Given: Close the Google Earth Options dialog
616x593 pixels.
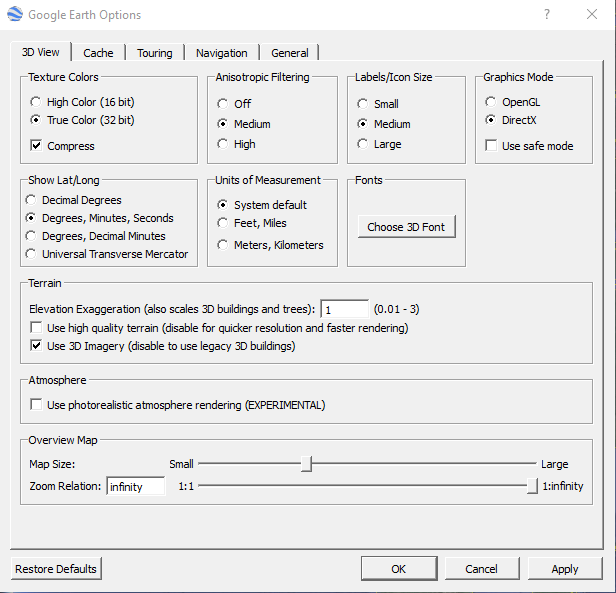Looking at the screenshot, I should tap(592, 15).
